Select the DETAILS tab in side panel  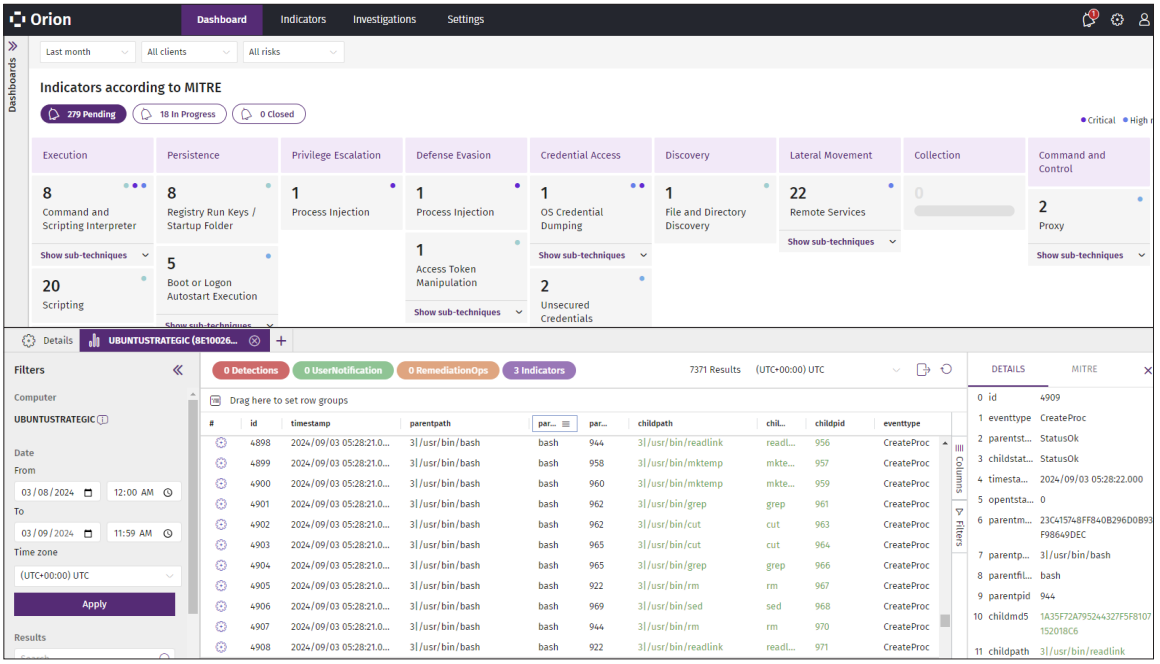pyautogui.click(x=1008, y=369)
